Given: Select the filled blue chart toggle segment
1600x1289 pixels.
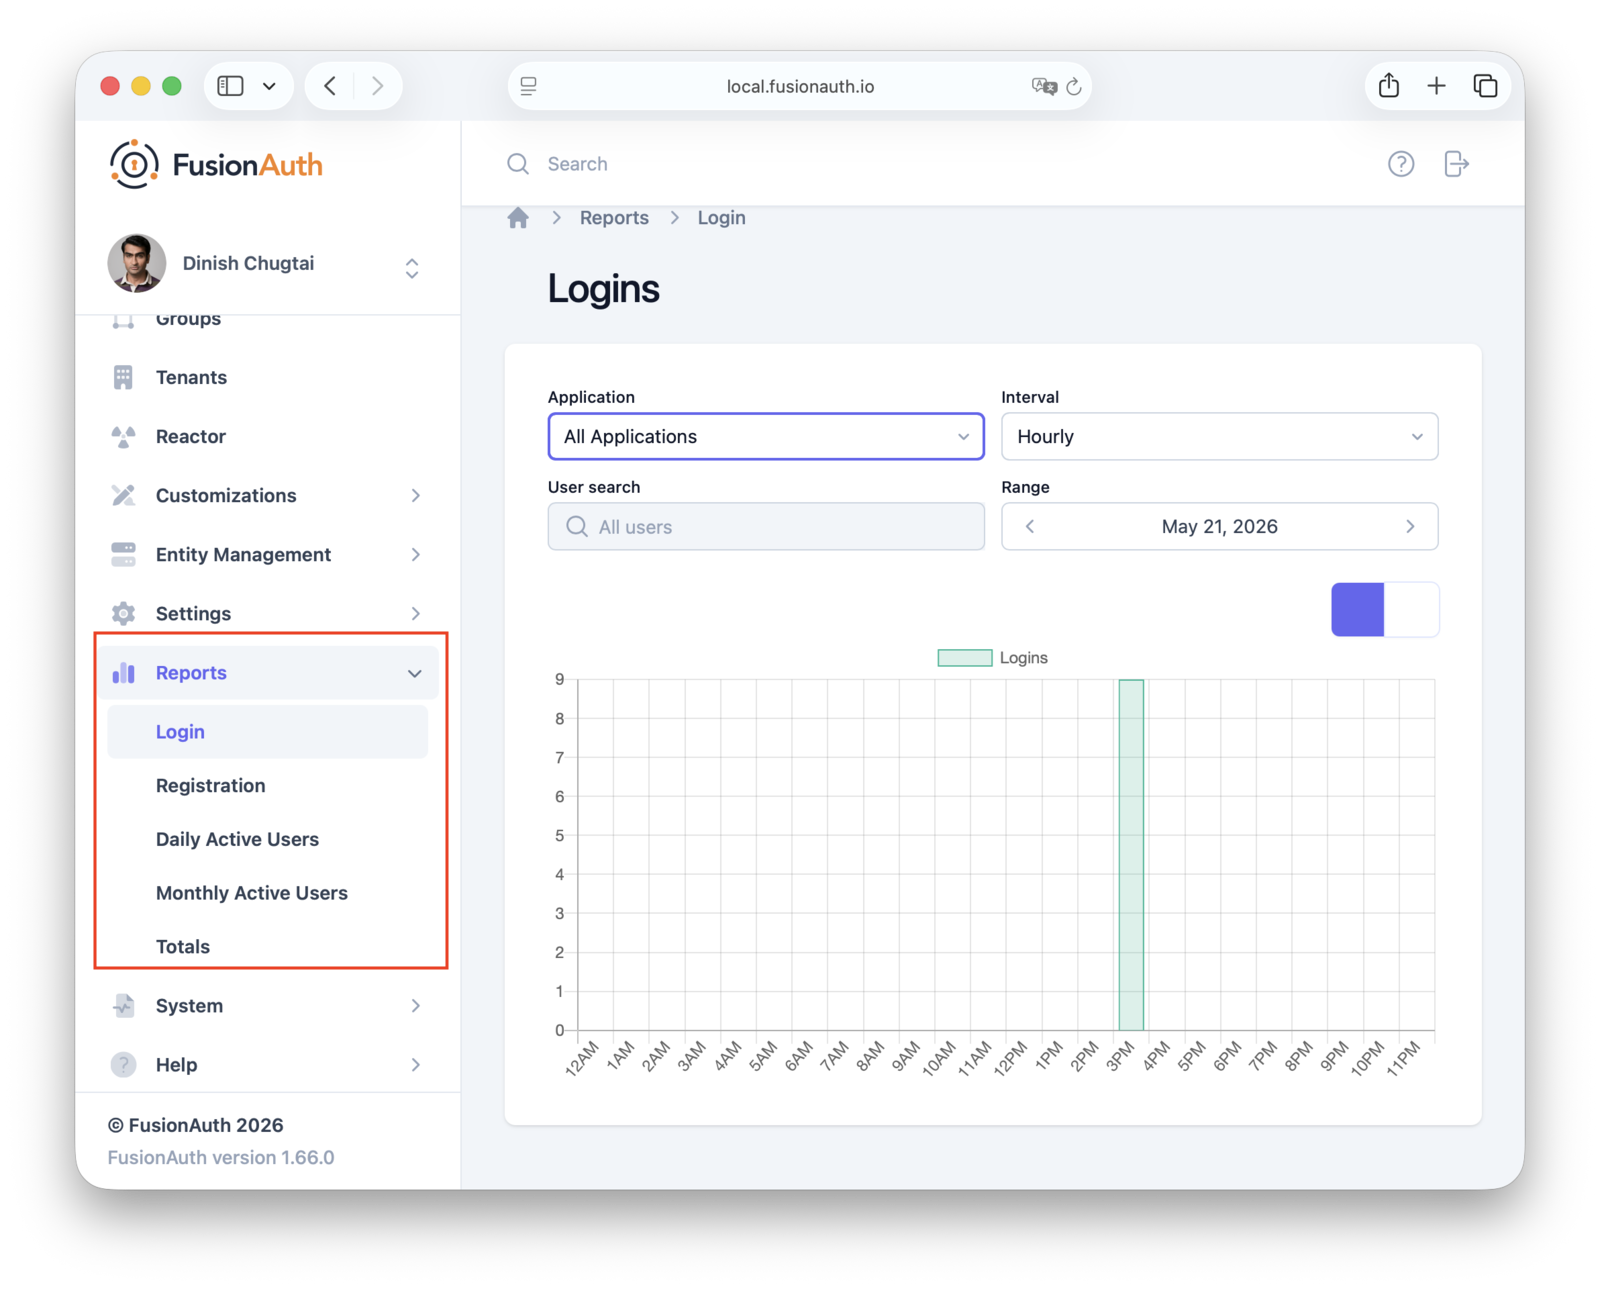Looking at the screenshot, I should click(x=1358, y=609).
